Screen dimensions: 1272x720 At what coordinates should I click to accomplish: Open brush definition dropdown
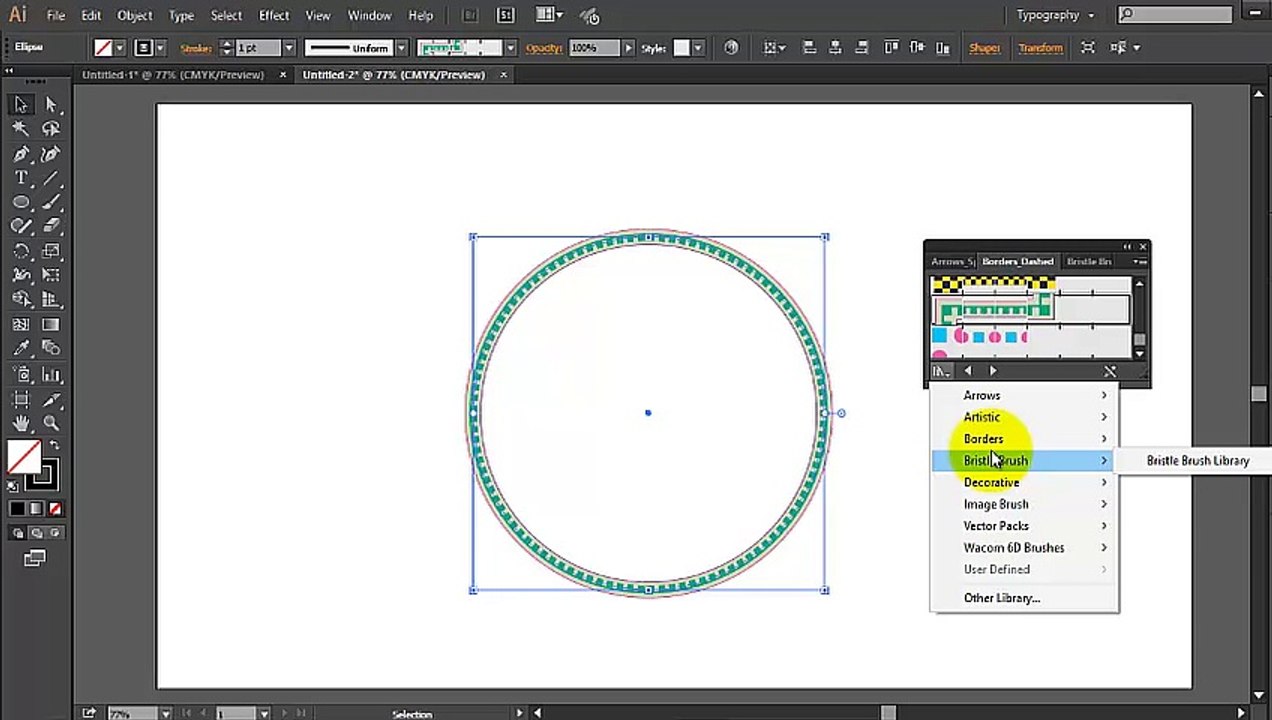[510, 48]
